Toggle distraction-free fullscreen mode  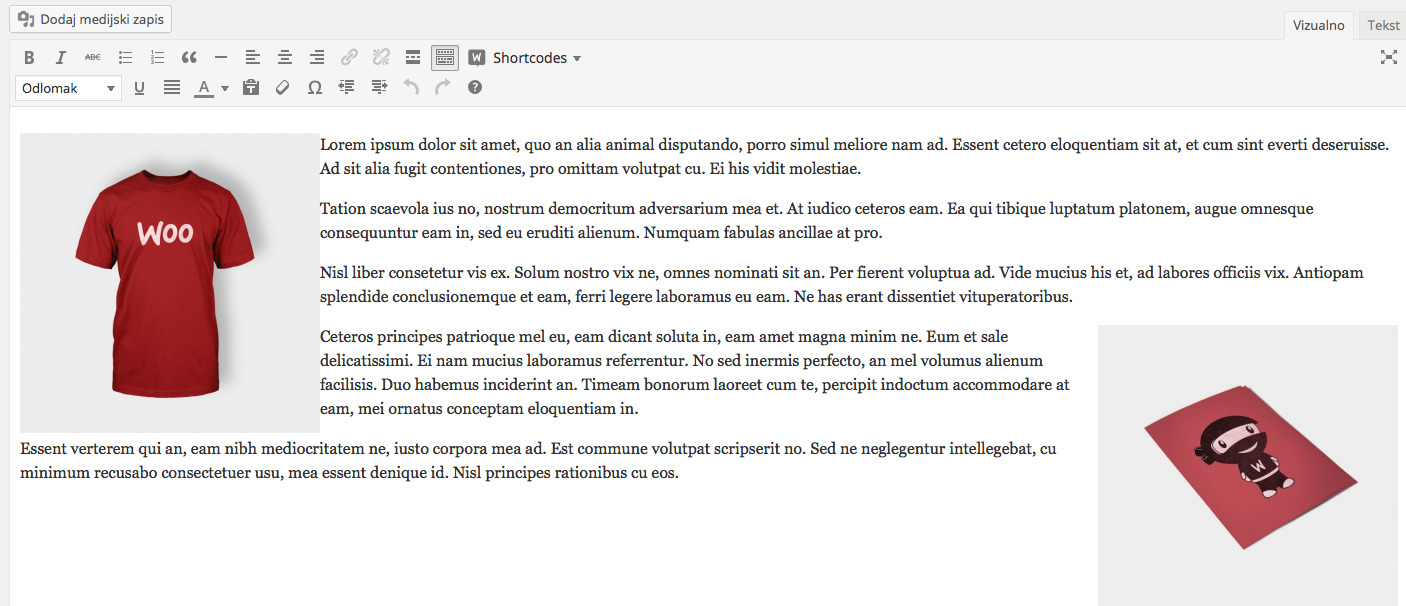tap(1388, 57)
